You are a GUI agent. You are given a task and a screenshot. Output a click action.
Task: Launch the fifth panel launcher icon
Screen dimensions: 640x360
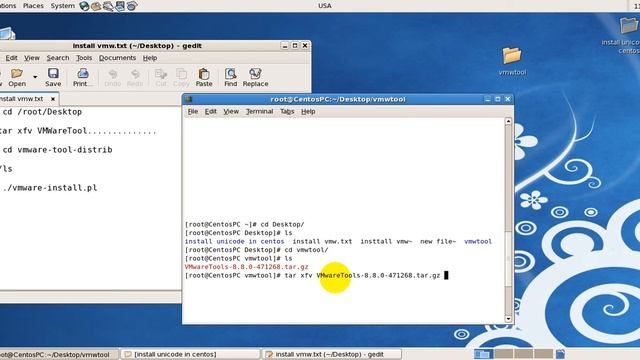[132, 6]
